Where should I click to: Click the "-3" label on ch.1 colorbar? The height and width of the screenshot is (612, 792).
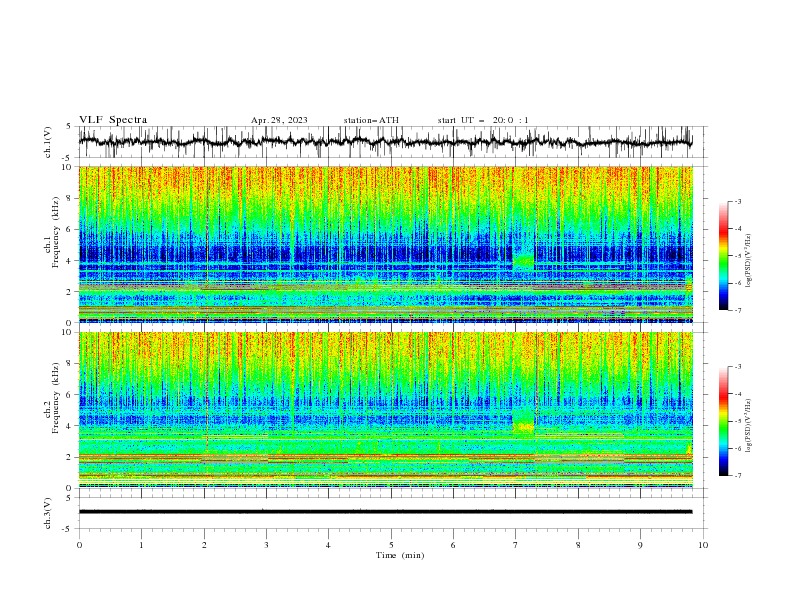click(x=737, y=201)
